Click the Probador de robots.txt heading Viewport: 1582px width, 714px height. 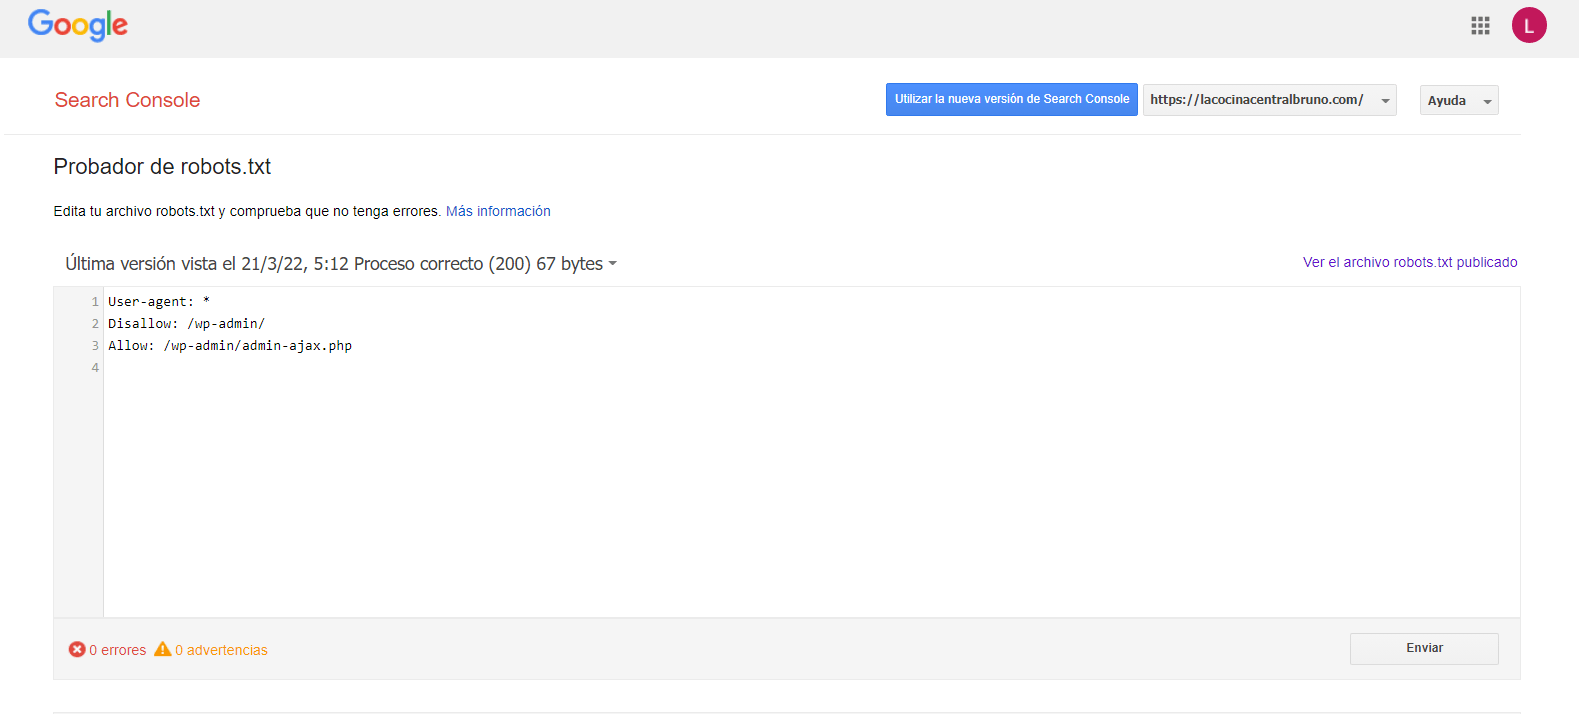(162, 166)
